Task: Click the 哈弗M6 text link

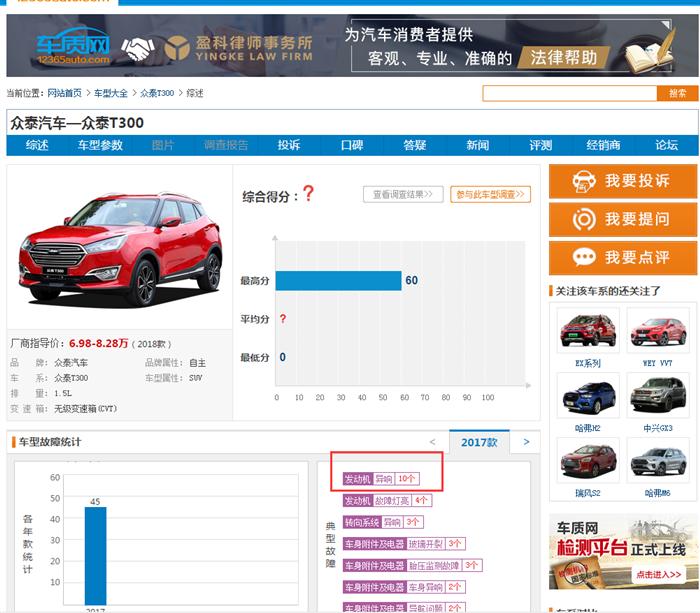Action: (658, 493)
